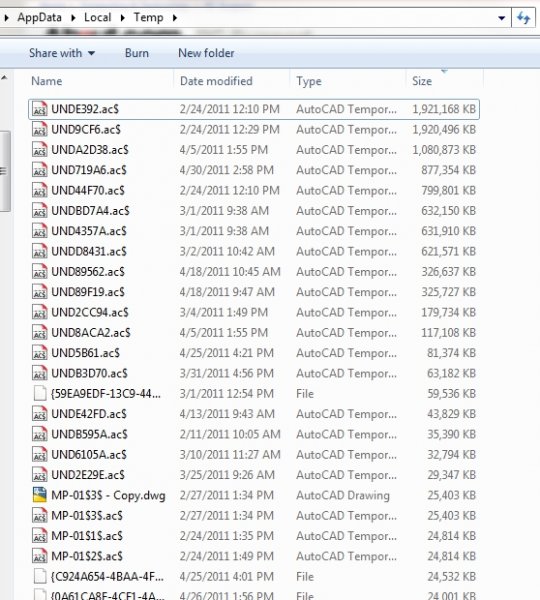Screen dimensions: 540x600
Task: Select the UNDE392.ac$ file icon
Action: tap(39, 109)
